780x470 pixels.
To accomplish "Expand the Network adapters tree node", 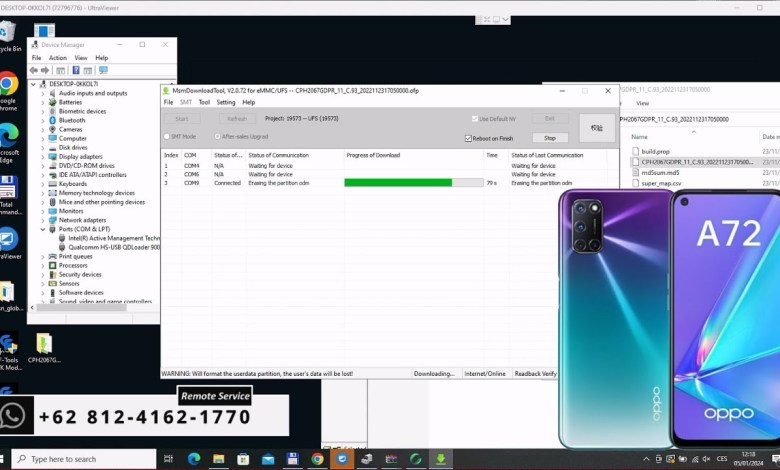I will [43, 220].
